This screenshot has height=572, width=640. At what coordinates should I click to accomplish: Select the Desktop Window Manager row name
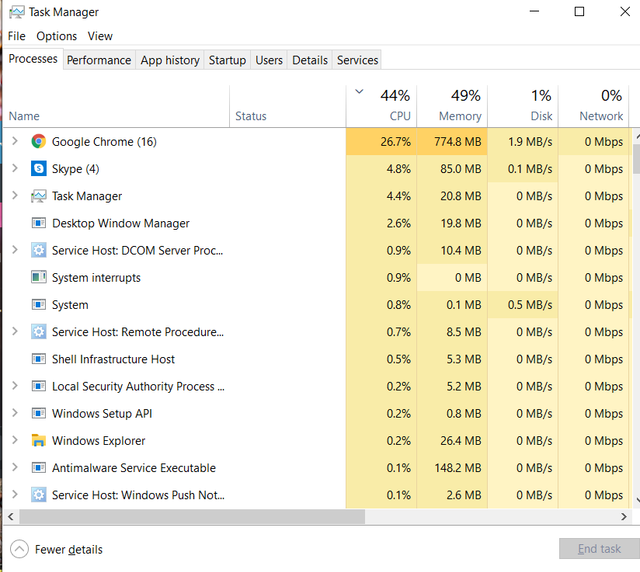coord(121,223)
